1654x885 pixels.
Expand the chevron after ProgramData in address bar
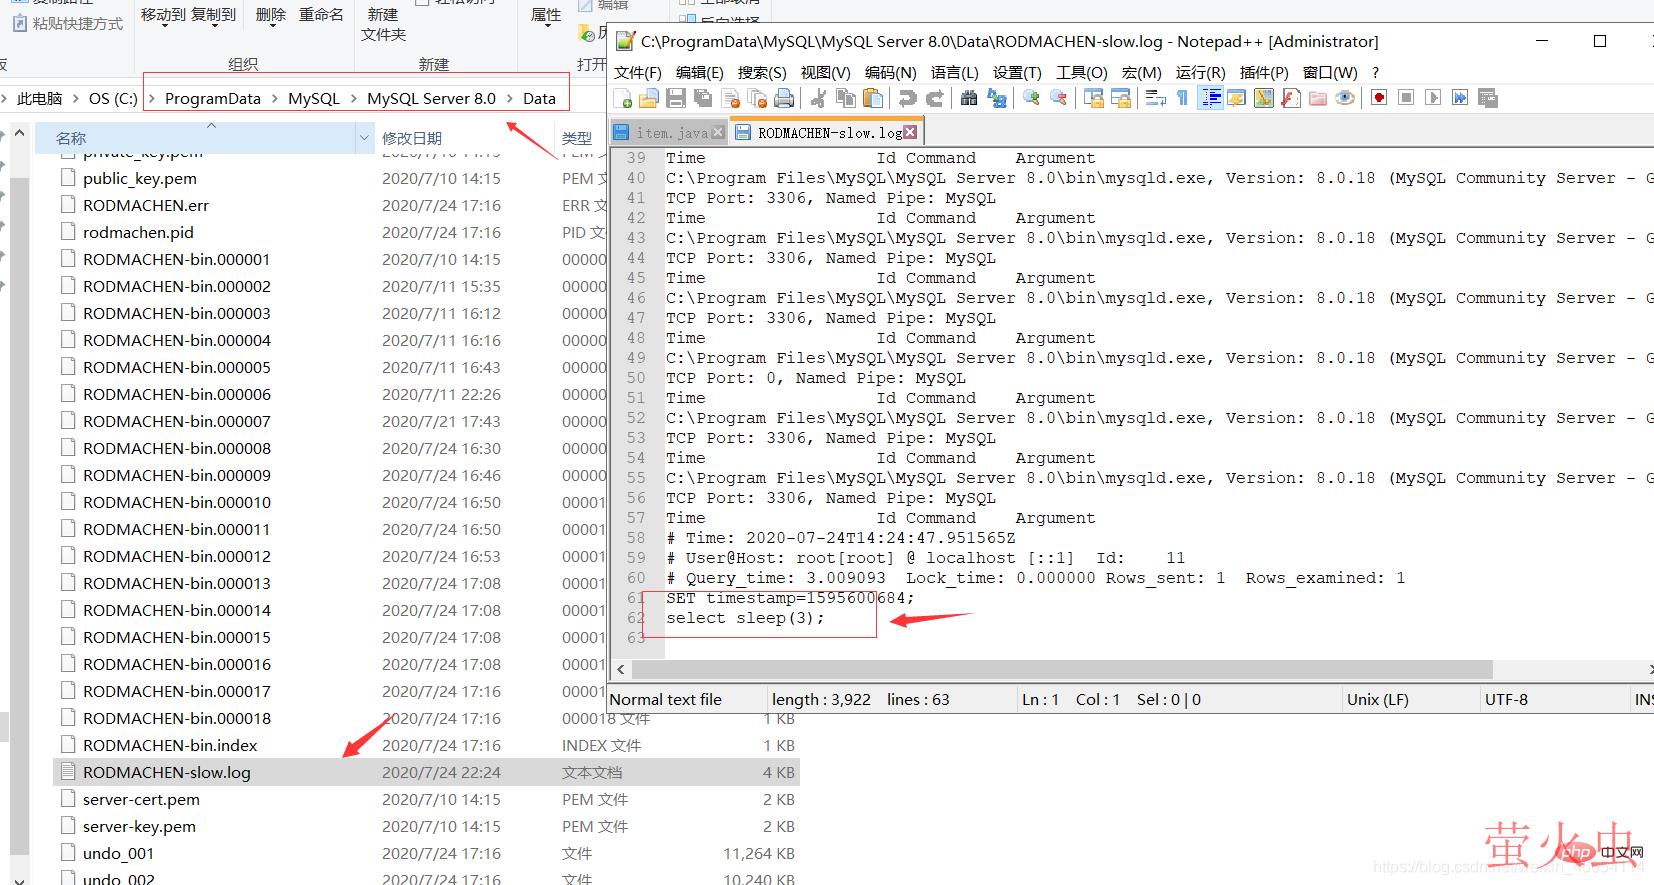tap(275, 98)
